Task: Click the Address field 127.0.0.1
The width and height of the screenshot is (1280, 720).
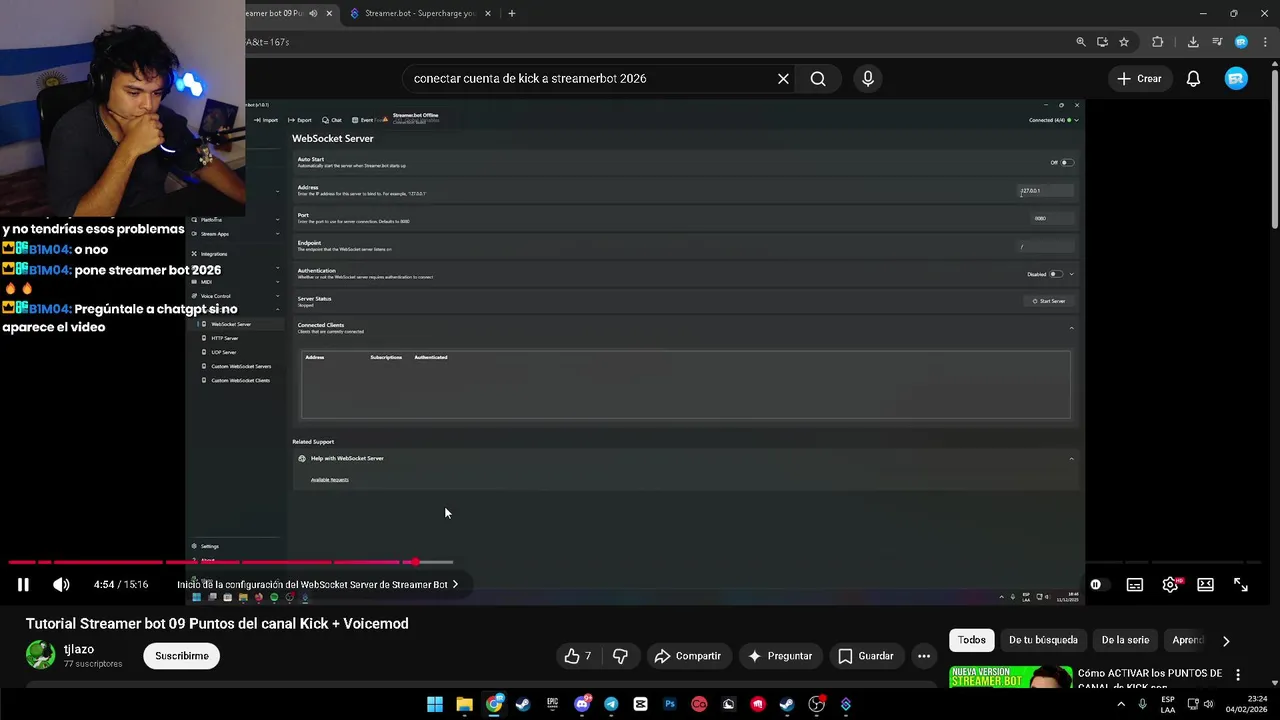Action: click(x=1045, y=190)
